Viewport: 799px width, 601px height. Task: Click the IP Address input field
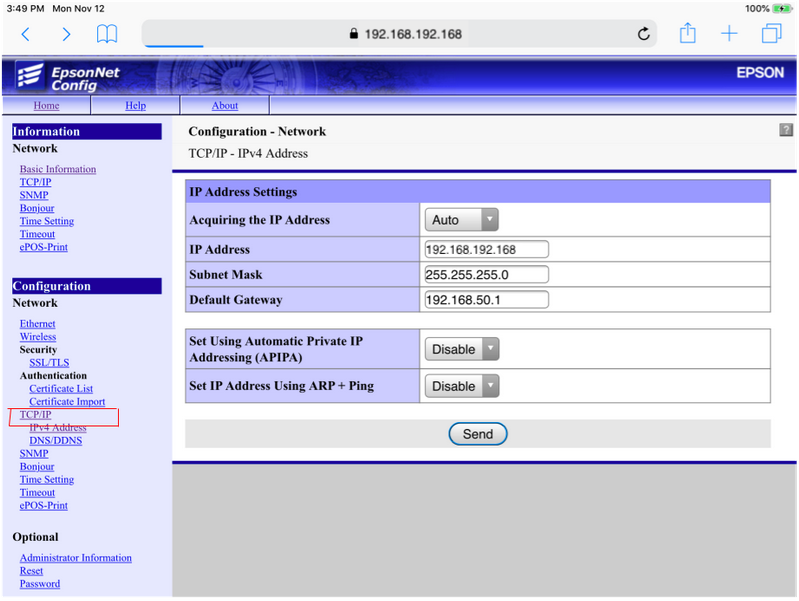pos(486,250)
